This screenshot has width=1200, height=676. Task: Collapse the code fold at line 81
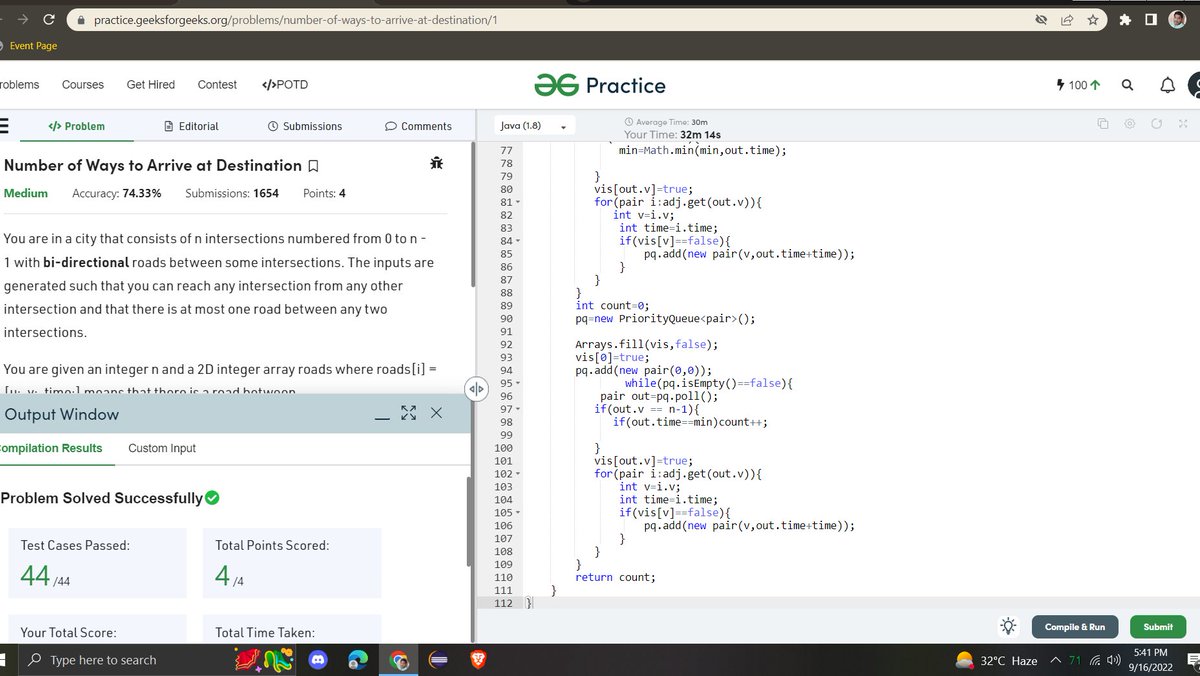pyautogui.click(x=517, y=202)
